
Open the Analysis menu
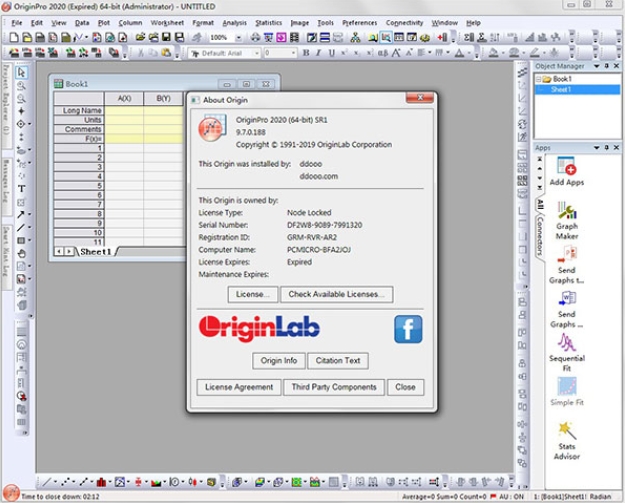(x=234, y=22)
